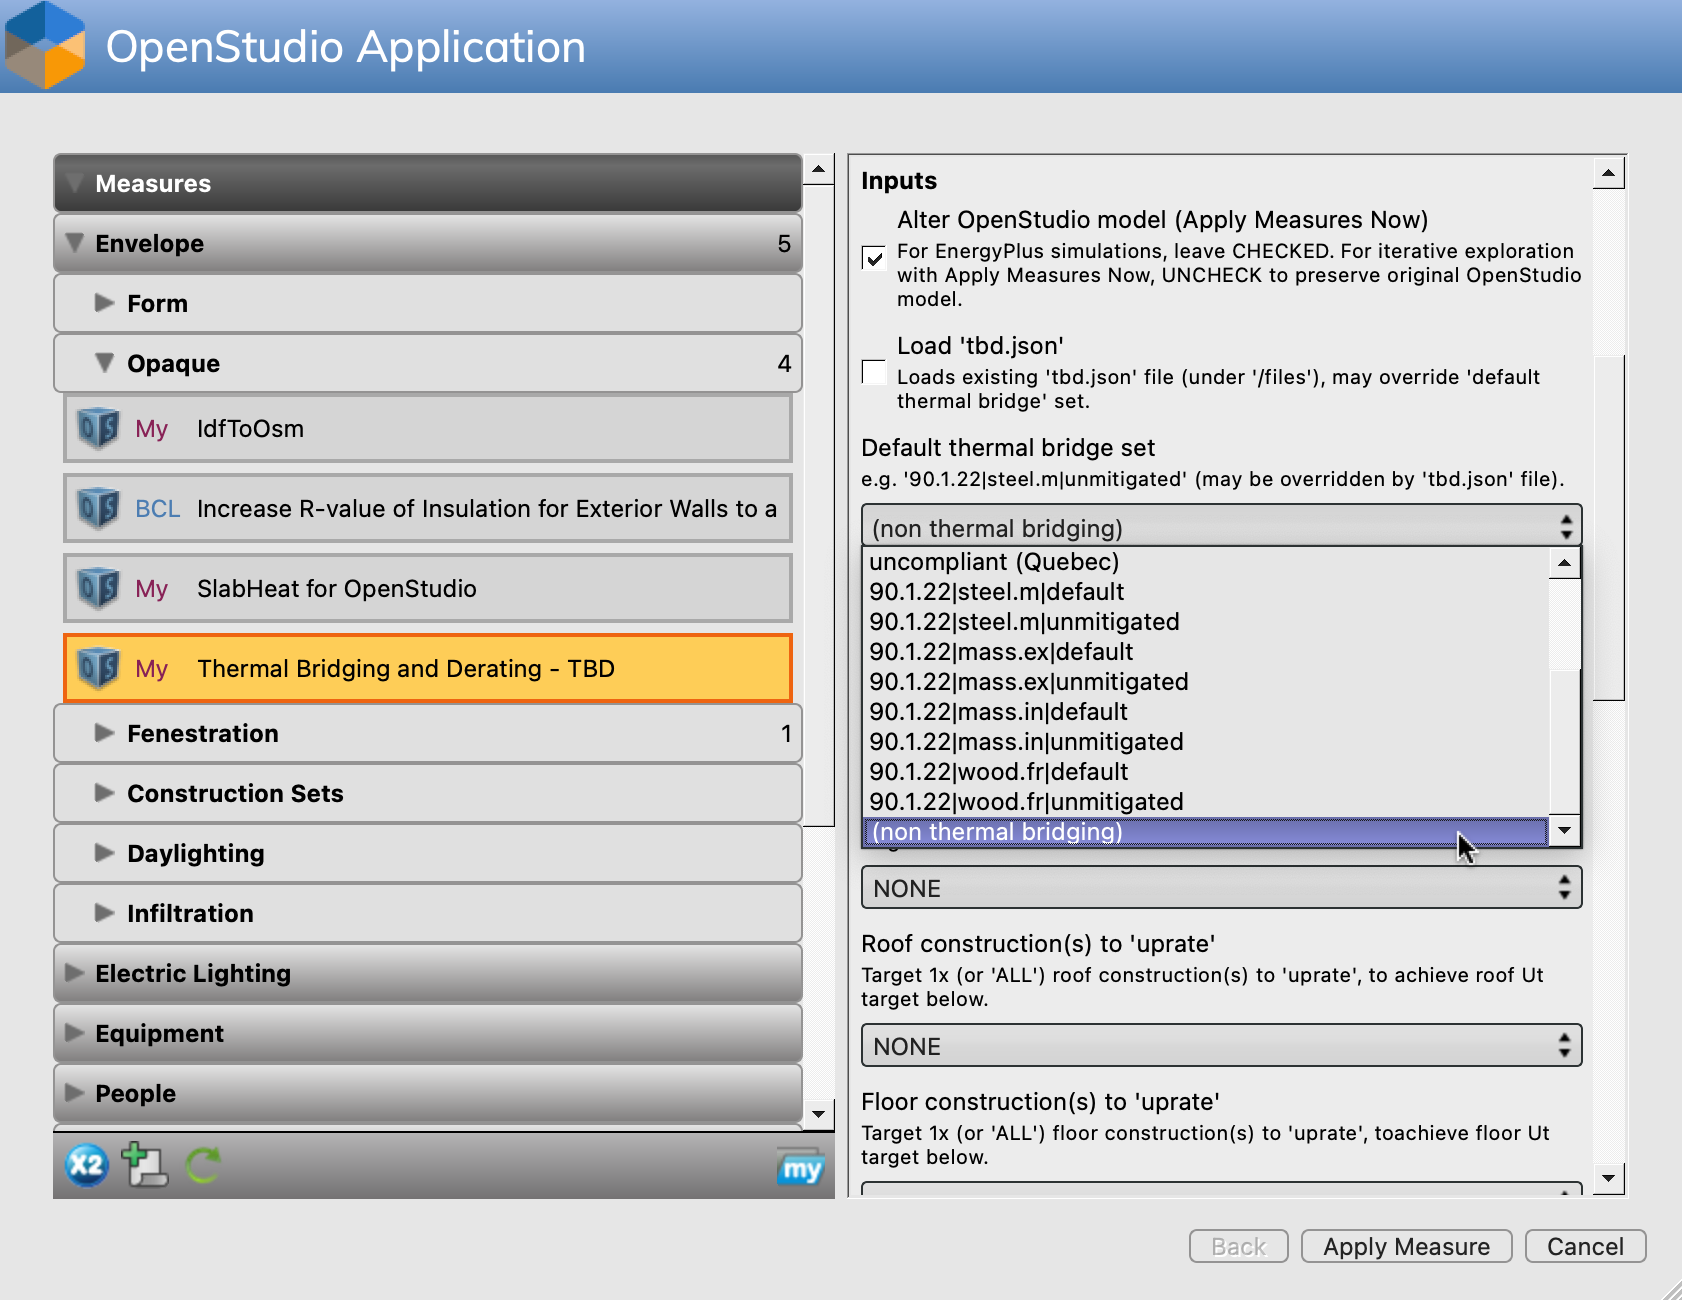The image size is (1682, 1300).
Task: Choose highlighted '(non thermal bridging)' option
Action: point(1206,832)
